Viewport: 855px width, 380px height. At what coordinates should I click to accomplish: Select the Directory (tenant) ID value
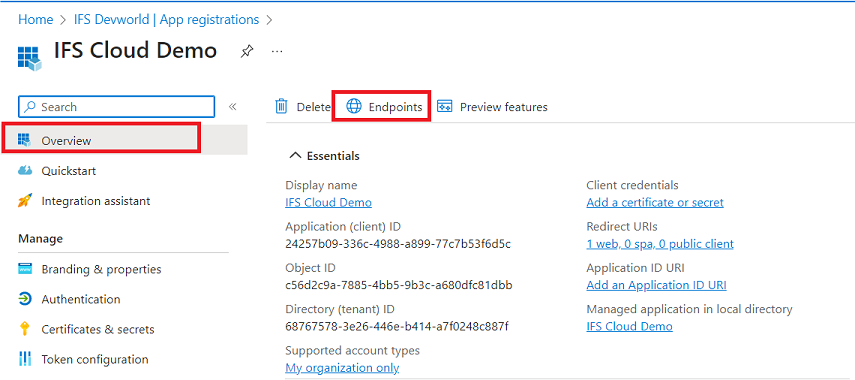pyautogui.click(x=397, y=326)
